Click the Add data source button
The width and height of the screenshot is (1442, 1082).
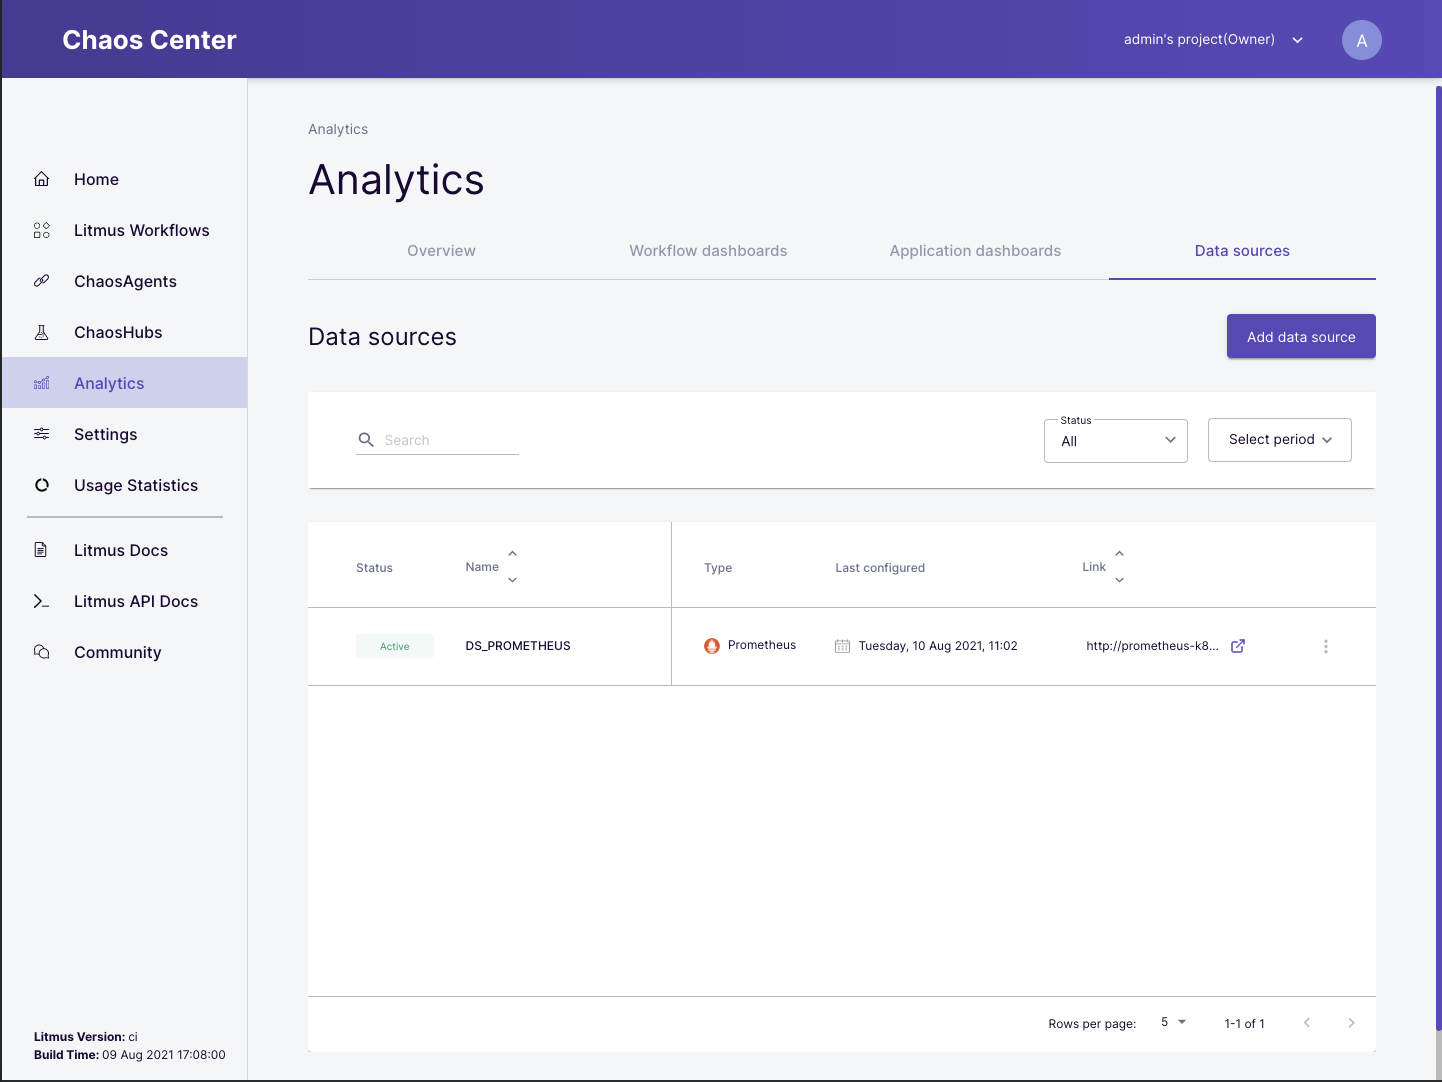pos(1301,337)
